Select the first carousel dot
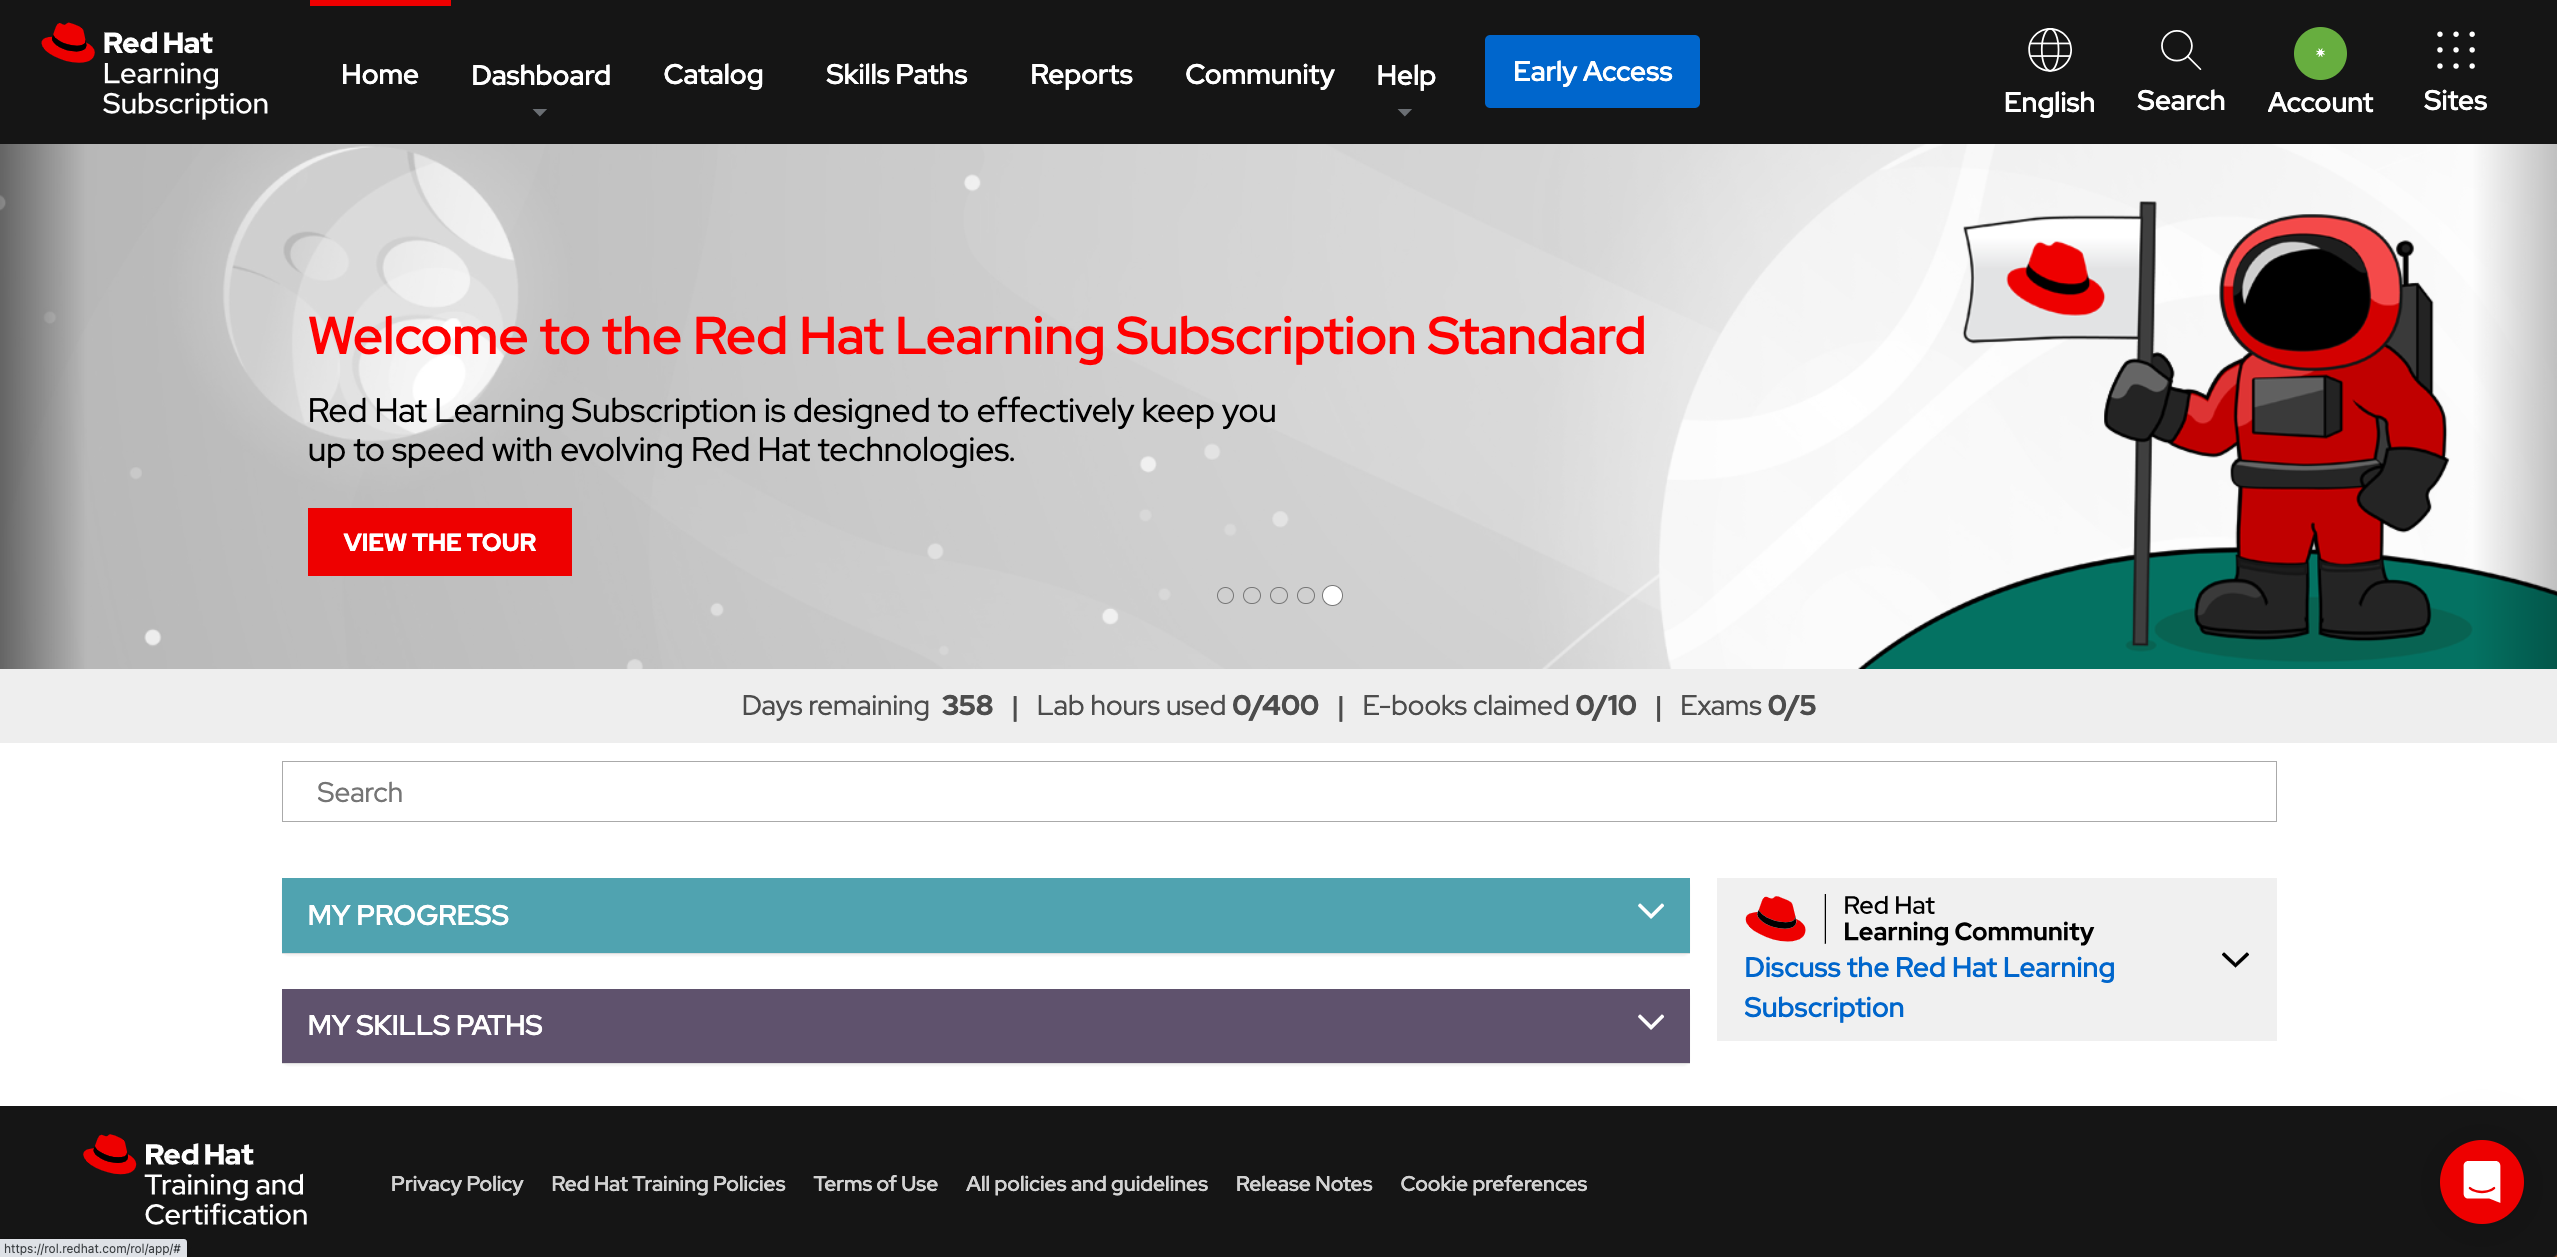The height and width of the screenshot is (1257, 2557). pyautogui.click(x=1226, y=595)
